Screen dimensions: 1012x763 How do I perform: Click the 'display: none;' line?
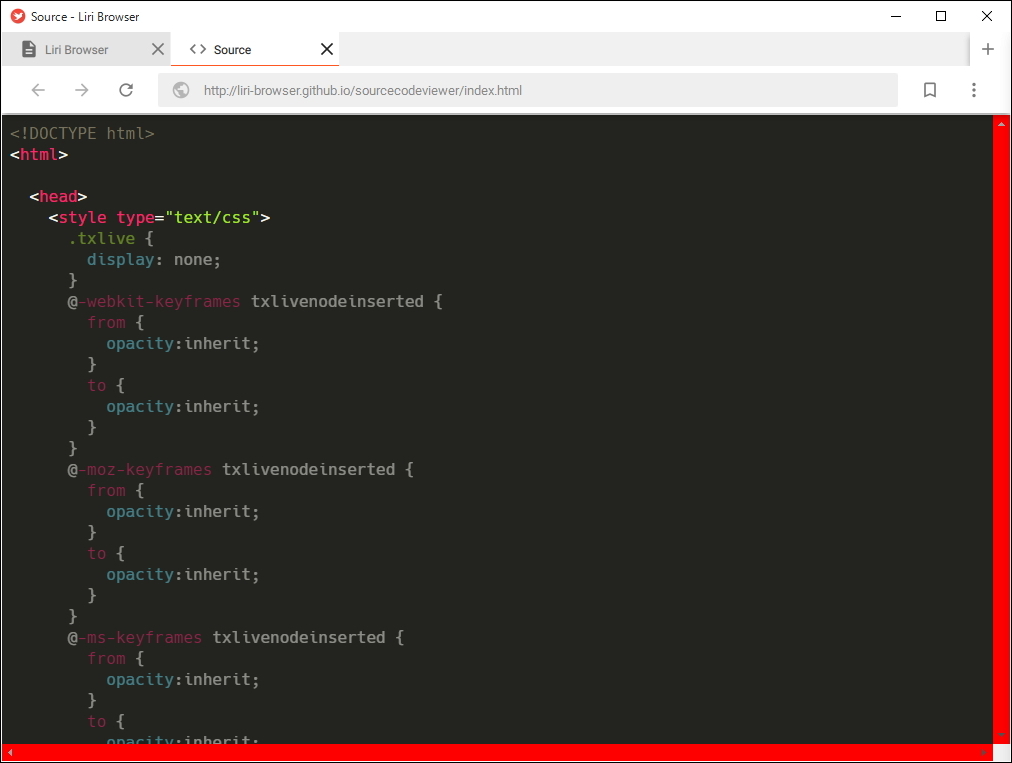click(x=154, y=259)
